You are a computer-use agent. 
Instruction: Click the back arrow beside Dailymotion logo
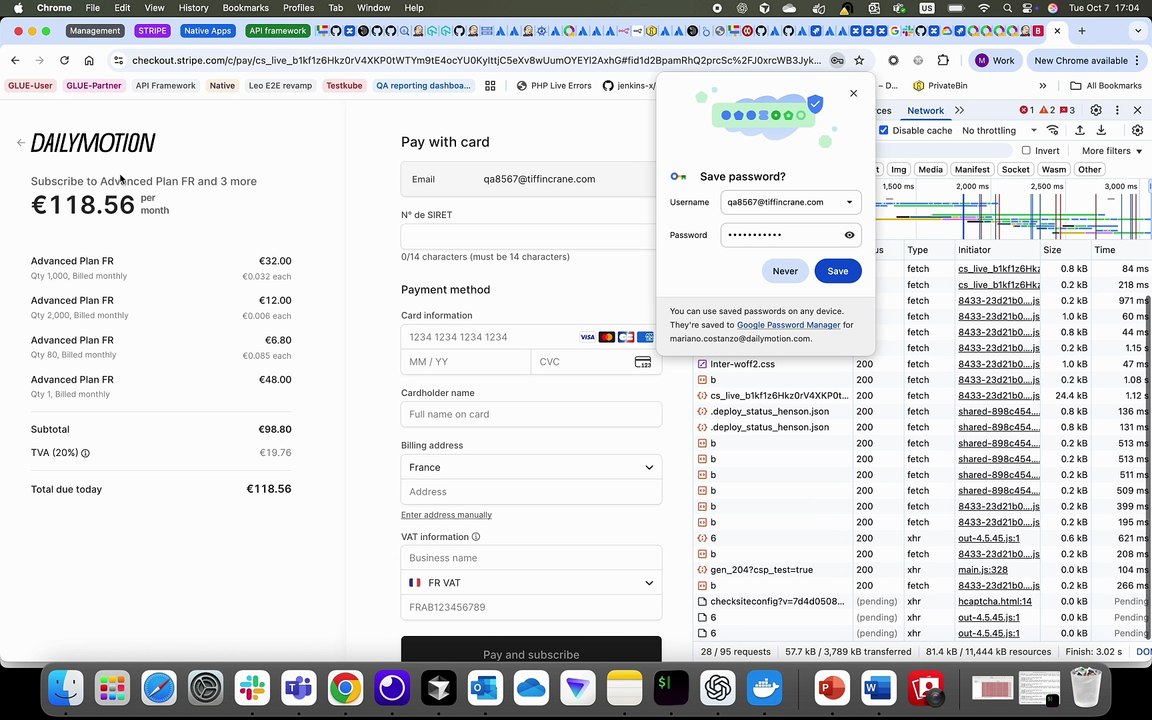[21, 143]
